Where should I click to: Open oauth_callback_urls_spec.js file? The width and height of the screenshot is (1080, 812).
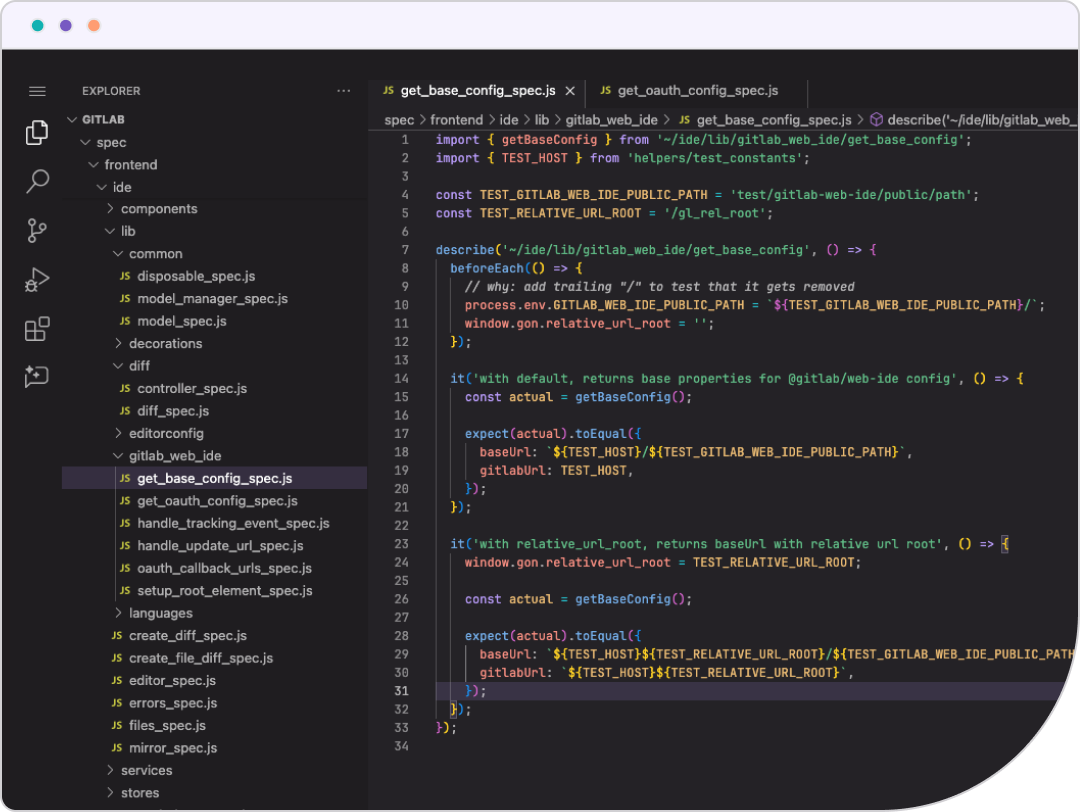pos(224,568)
